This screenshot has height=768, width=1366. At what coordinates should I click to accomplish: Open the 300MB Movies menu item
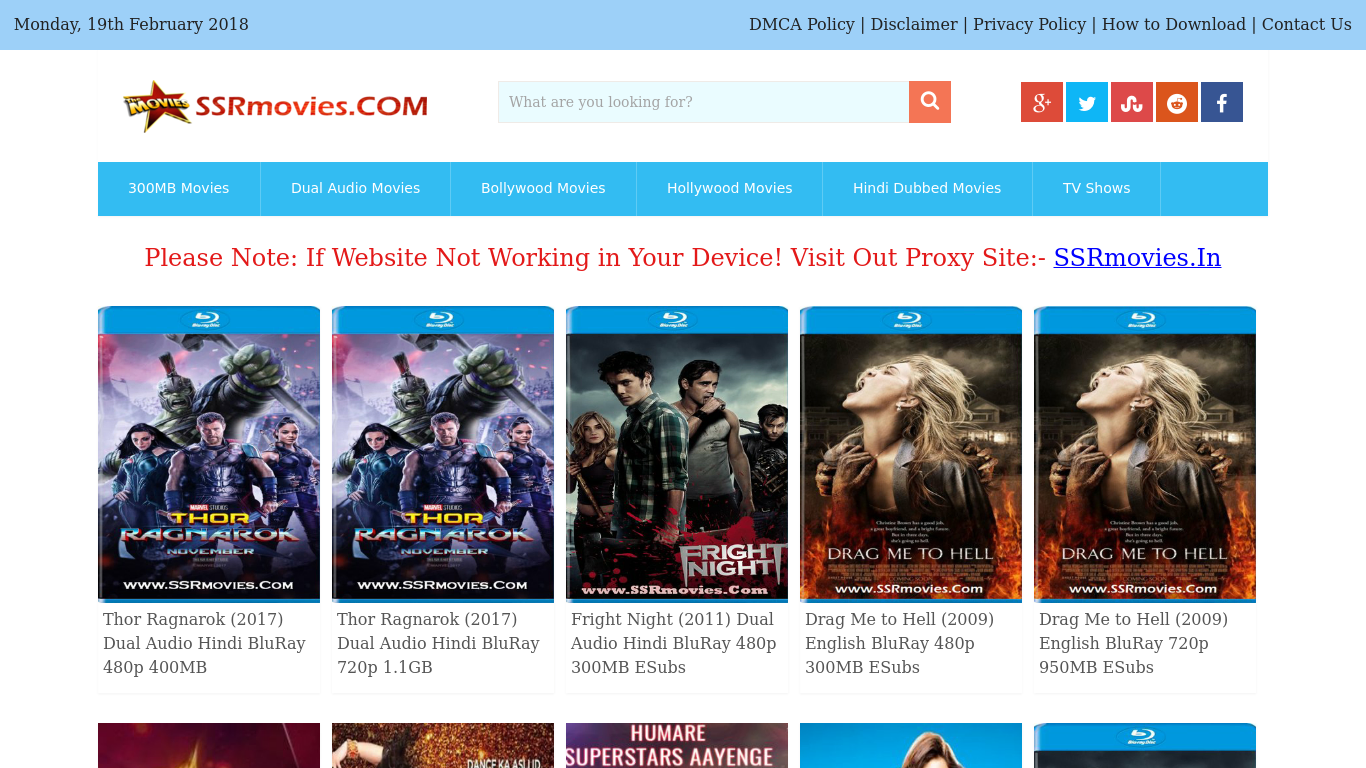179,188
